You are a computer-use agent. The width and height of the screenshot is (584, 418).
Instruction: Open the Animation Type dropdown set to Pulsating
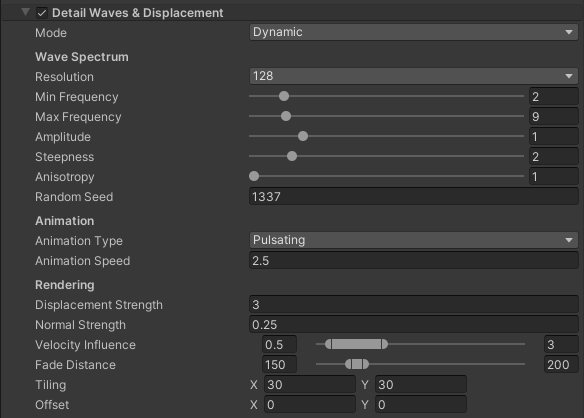[x=413, y=240]
